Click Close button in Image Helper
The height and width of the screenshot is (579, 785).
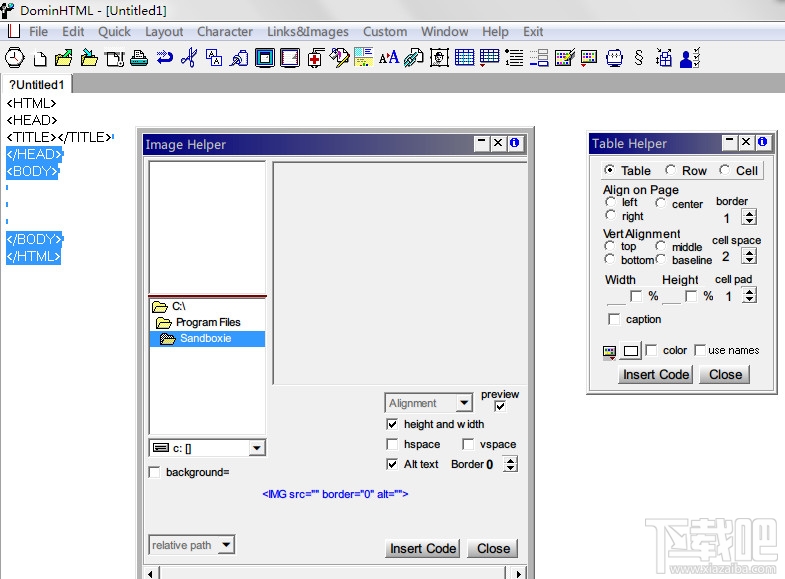[493, 548]
